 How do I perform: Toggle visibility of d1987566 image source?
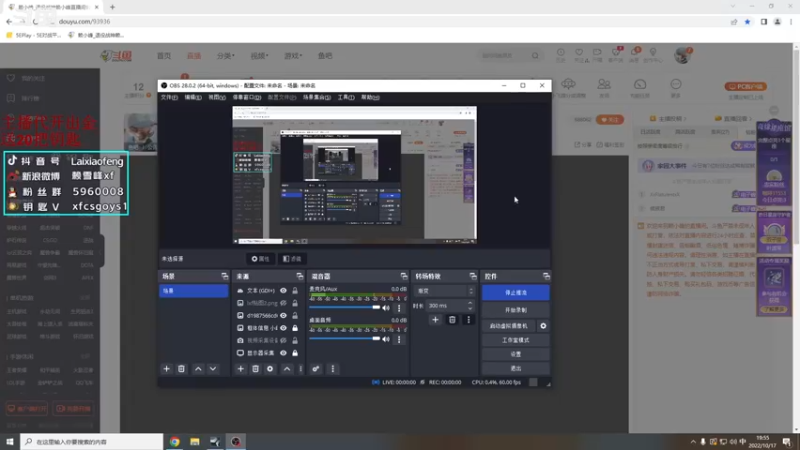click(283, 315)
